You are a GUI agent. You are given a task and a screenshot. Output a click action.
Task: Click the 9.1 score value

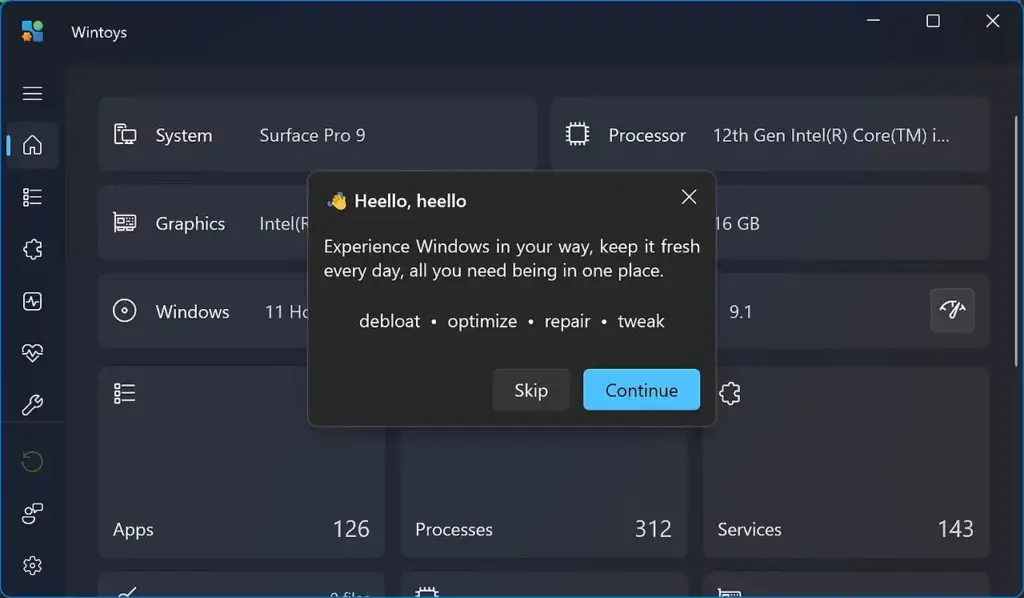tap(741, 311)
